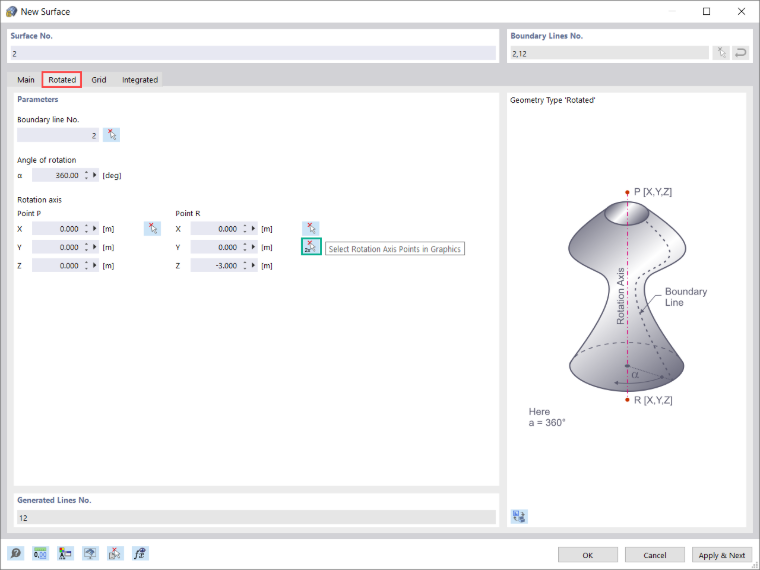Click the Point P Y coordinate field
760x570 pixels.
point(57,247)
